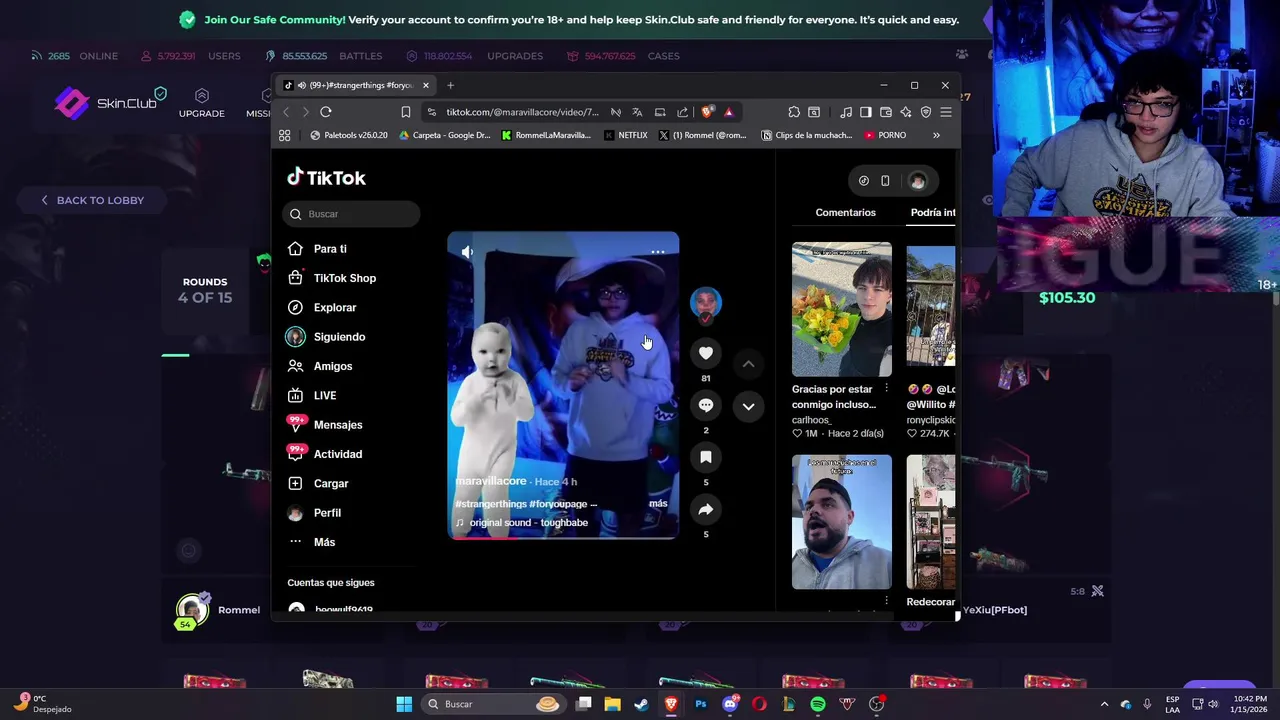Click BACK TO LOBBY on Skin.Club
1280x720 pixels.
tap(92, 200)
